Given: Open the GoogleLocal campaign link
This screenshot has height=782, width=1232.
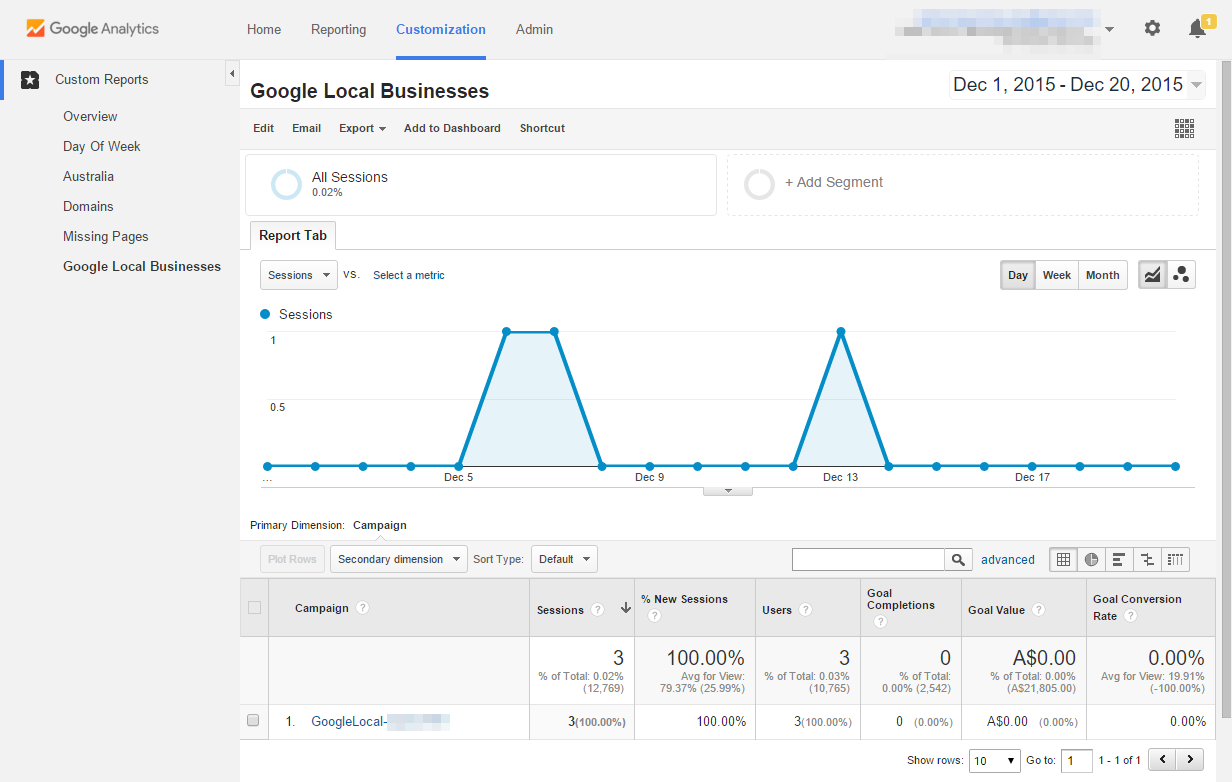Looking at the screenshot, I should tap(380, 721).
